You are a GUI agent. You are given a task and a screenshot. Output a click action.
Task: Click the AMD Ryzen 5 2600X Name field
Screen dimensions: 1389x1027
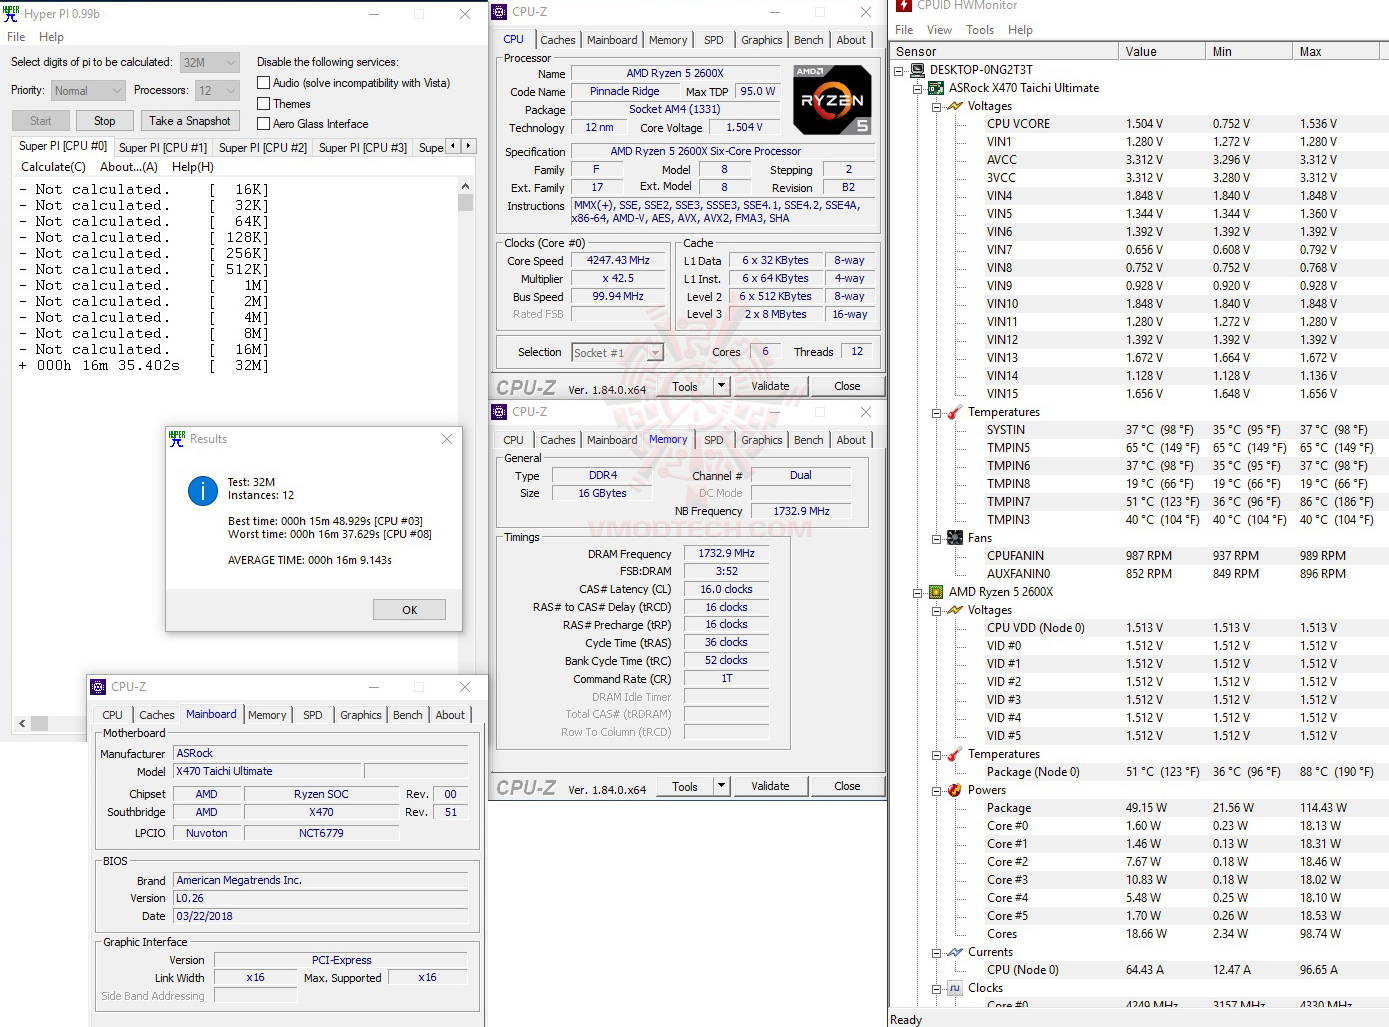click(x=675, y=73)
